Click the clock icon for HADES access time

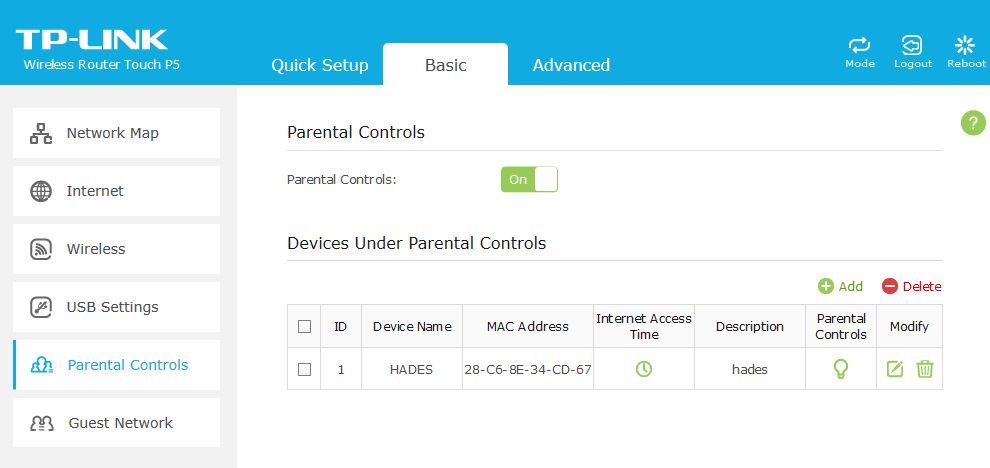tap(643, 369)
